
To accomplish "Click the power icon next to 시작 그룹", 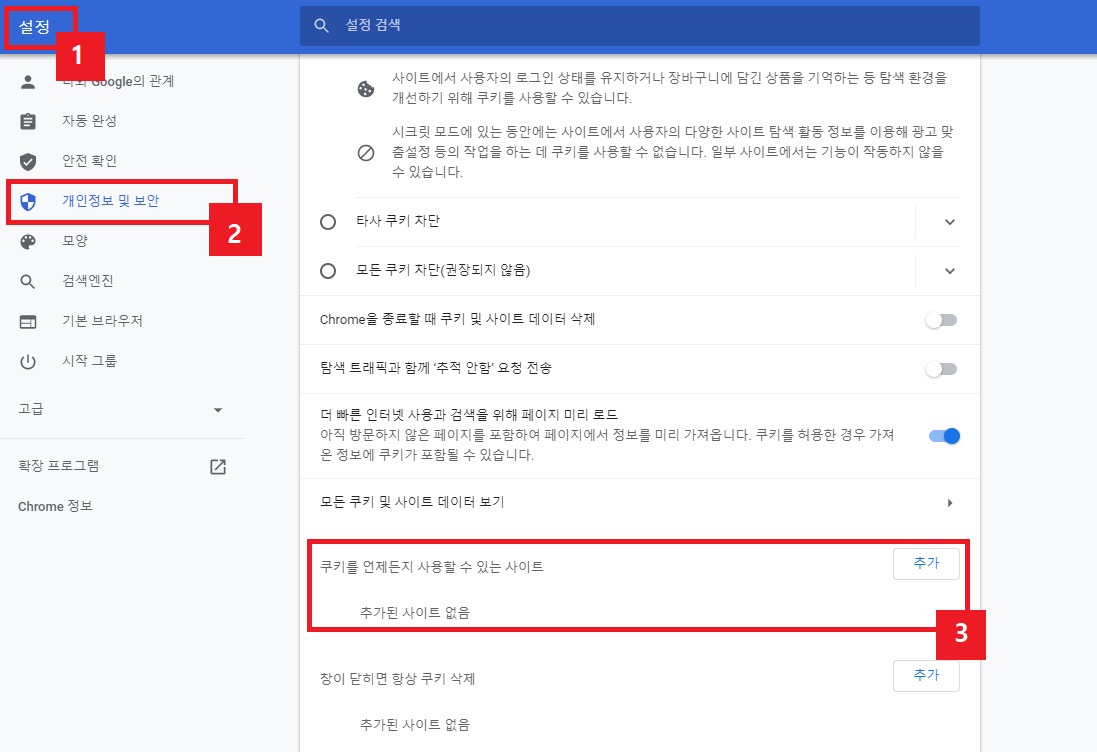I will (x=28, y=362).
